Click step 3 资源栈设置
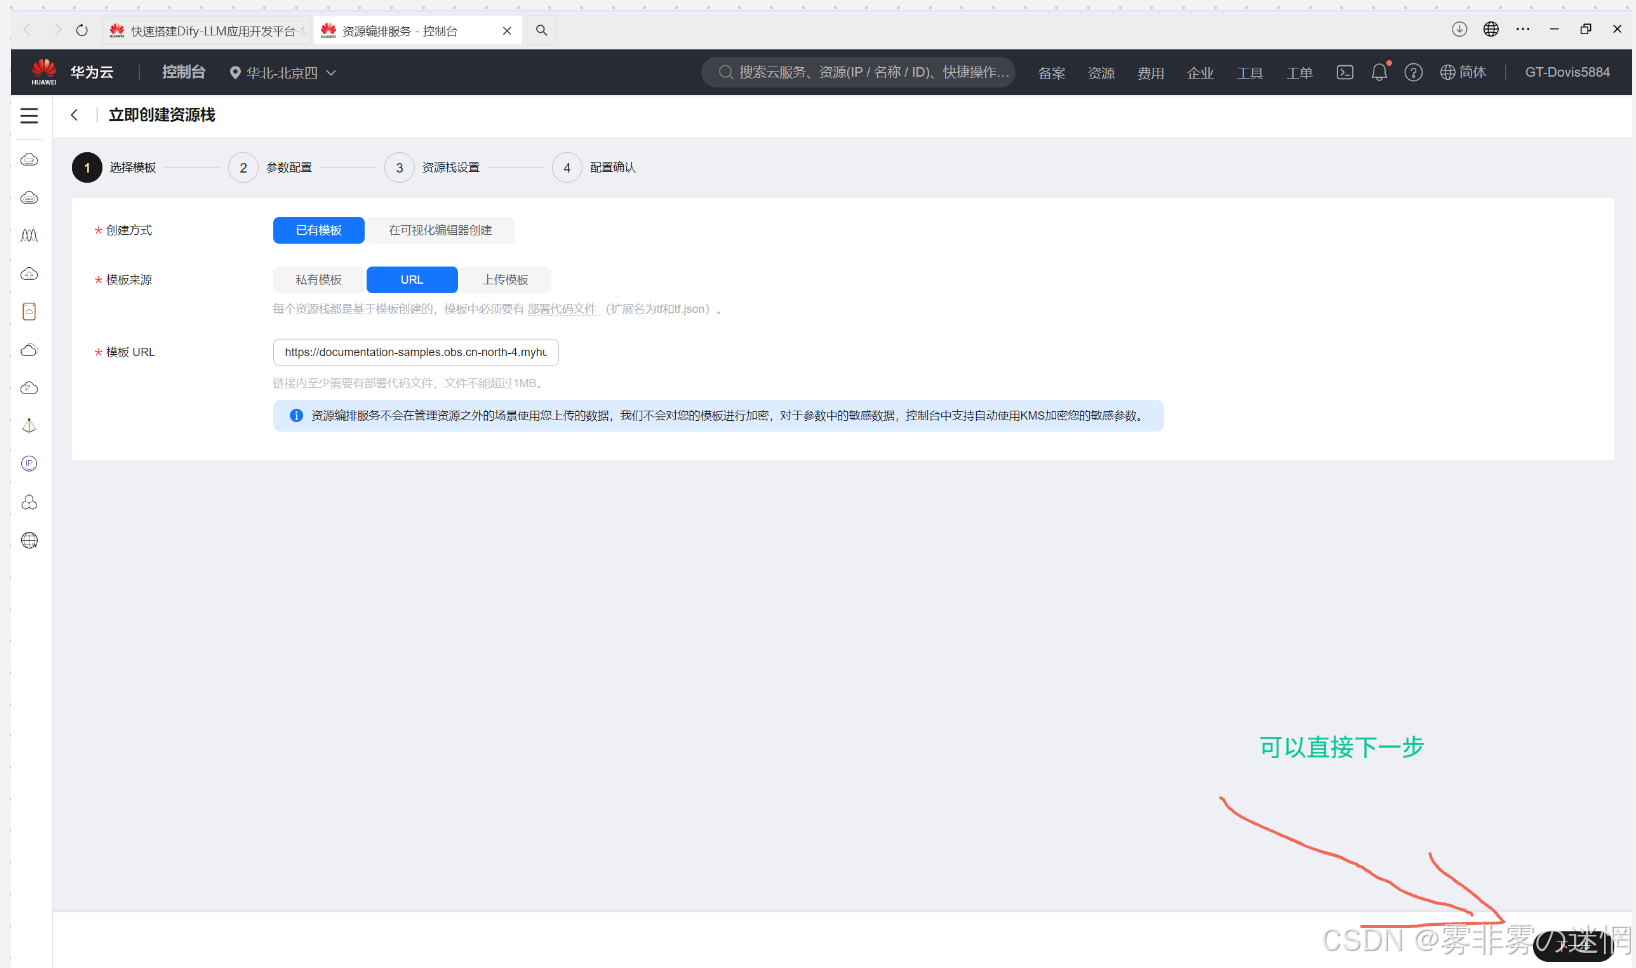1636x968 pixels. (x=432, y=167)
